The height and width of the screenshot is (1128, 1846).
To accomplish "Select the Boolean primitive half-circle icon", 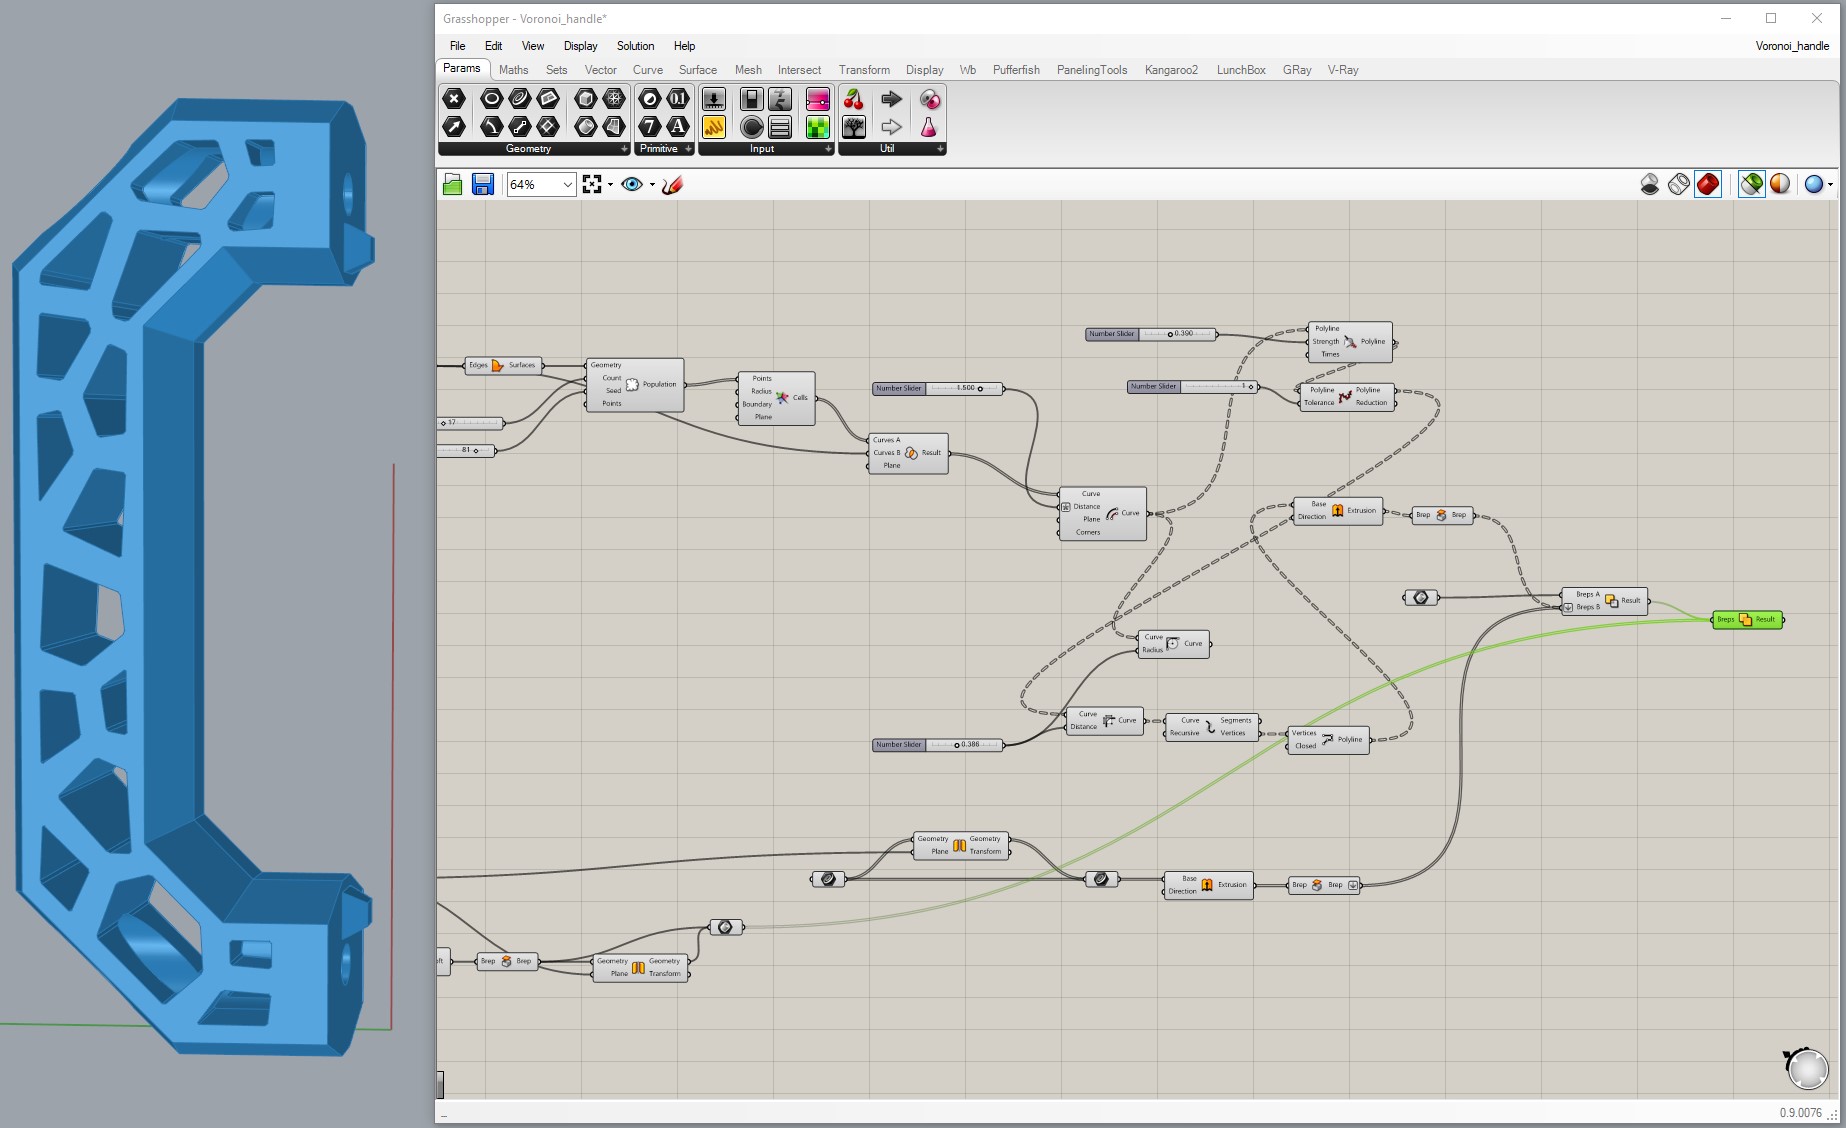I will 650,99.
